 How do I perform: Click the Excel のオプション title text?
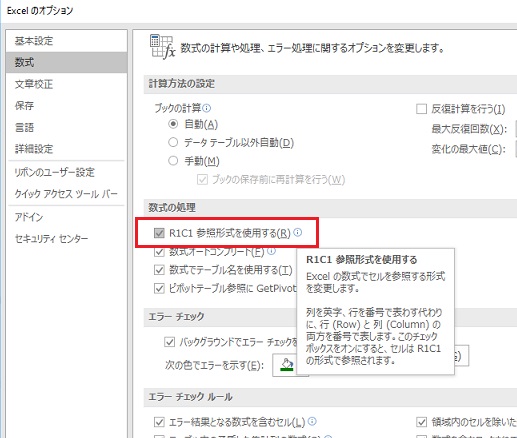tap(40, 11)
